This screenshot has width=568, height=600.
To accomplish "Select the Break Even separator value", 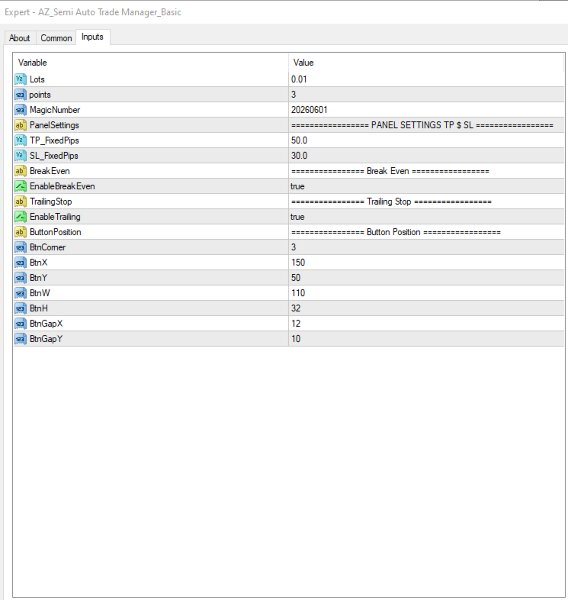I will tap(390, 171).
